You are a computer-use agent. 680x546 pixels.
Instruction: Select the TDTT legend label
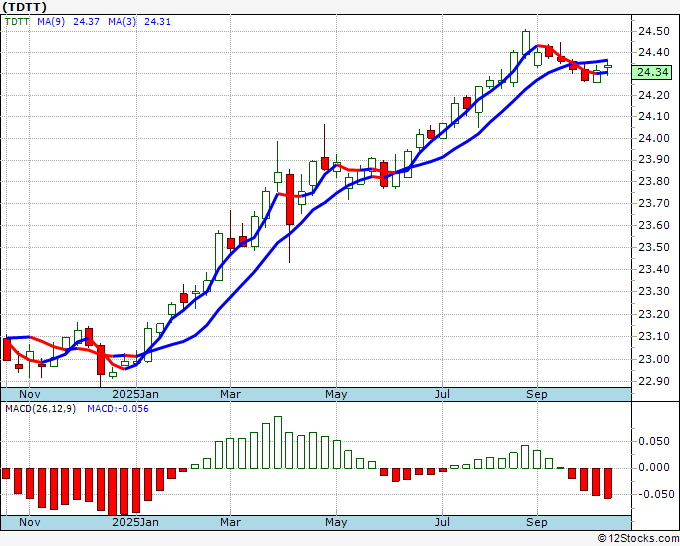click(17, 21)
